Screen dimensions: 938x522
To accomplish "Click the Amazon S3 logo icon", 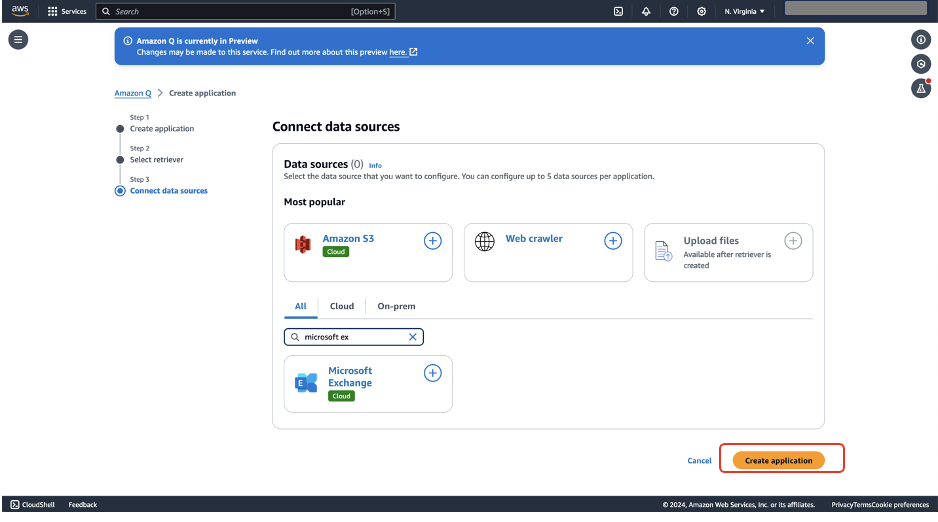I will click(303, 244).
